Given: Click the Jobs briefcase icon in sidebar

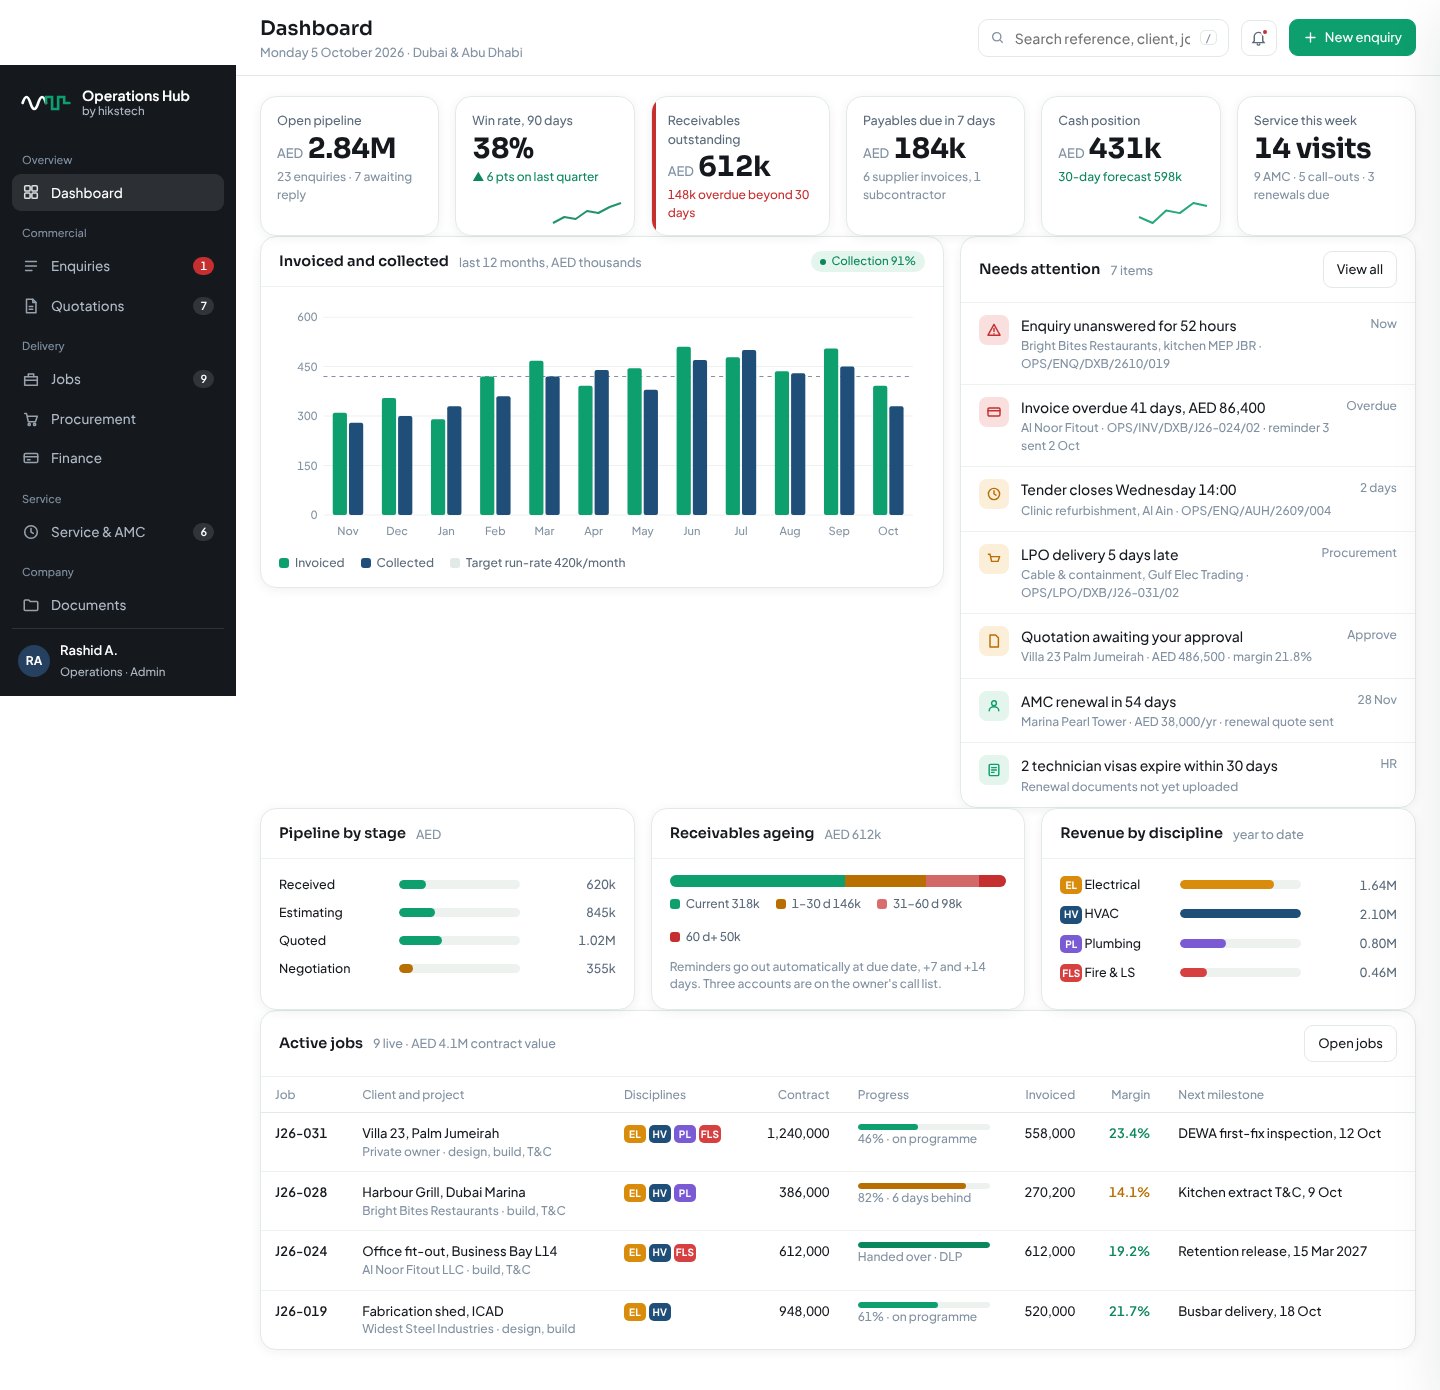Looking at the screenshot, I should (31, 379).
